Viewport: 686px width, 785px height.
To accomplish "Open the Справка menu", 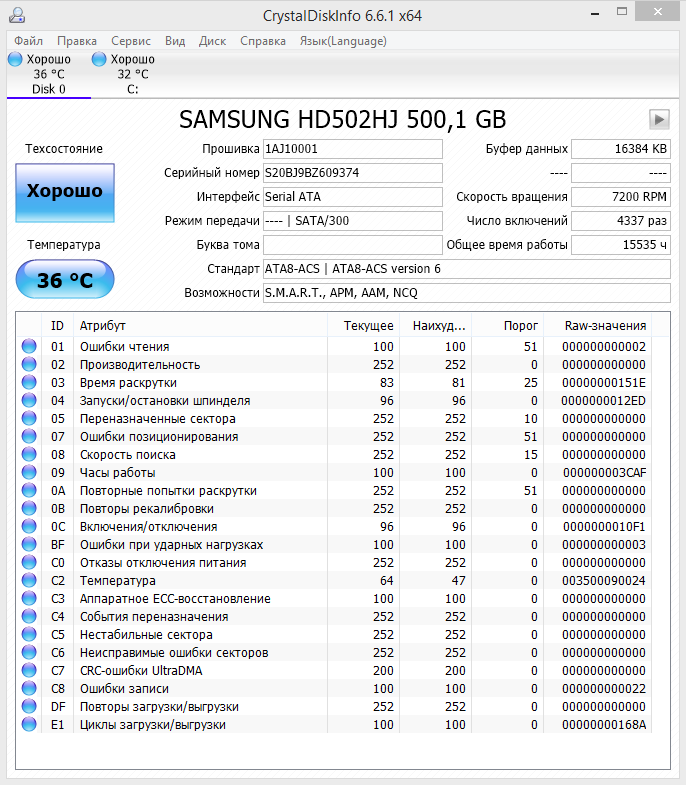I will 263,41.
